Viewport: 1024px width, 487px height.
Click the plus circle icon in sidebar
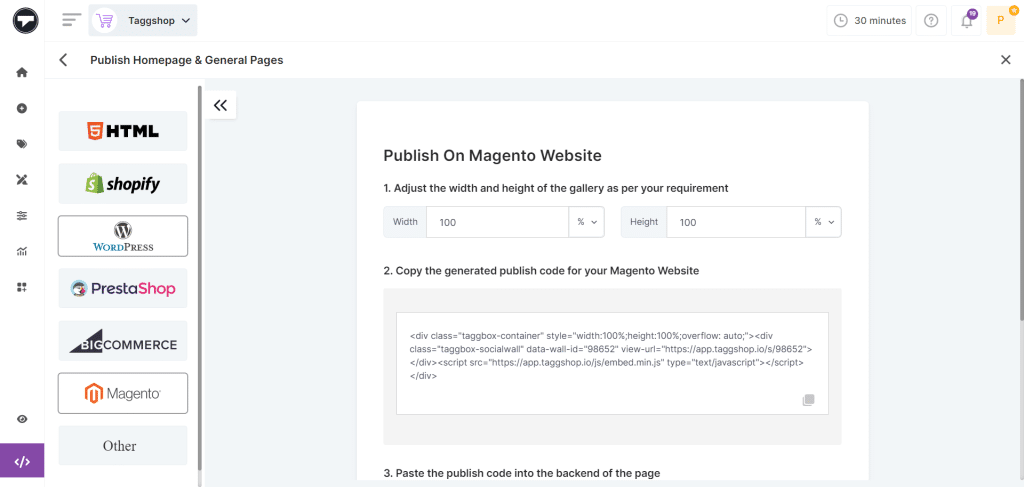[x=22, y=108]
